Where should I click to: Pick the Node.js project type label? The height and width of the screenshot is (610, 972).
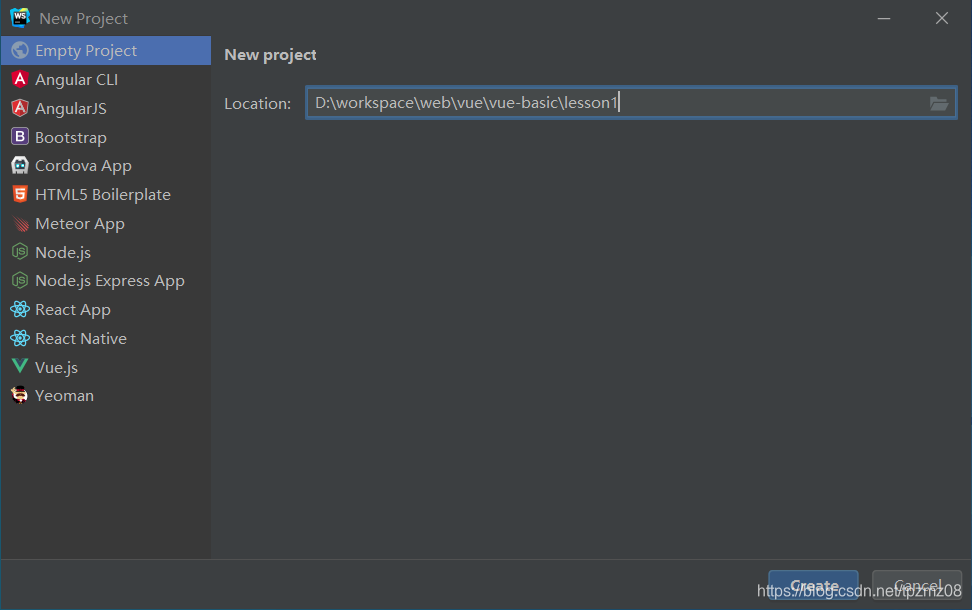(x=63, y=253)
